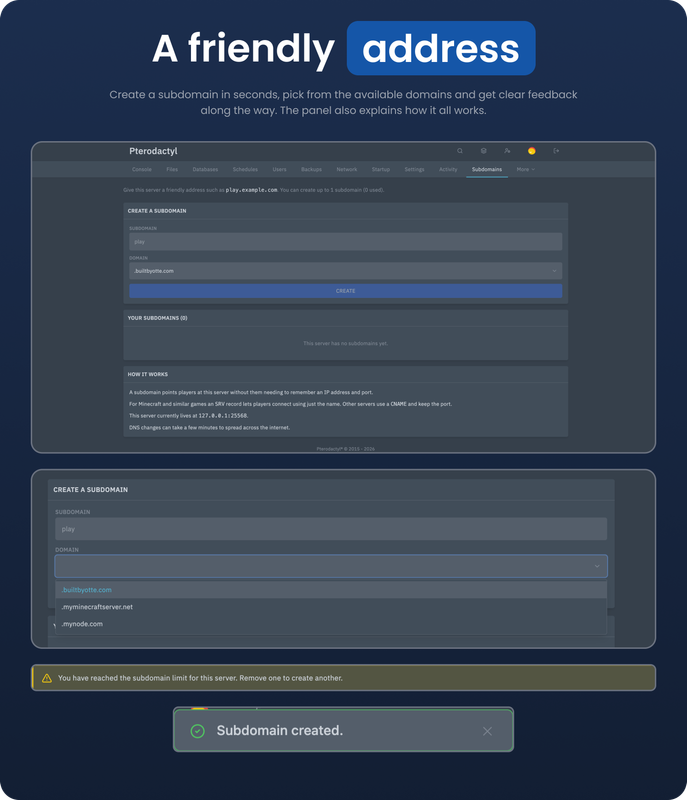Click the 'HOW IT WORKS' panel heading

[x=147, y=374]
